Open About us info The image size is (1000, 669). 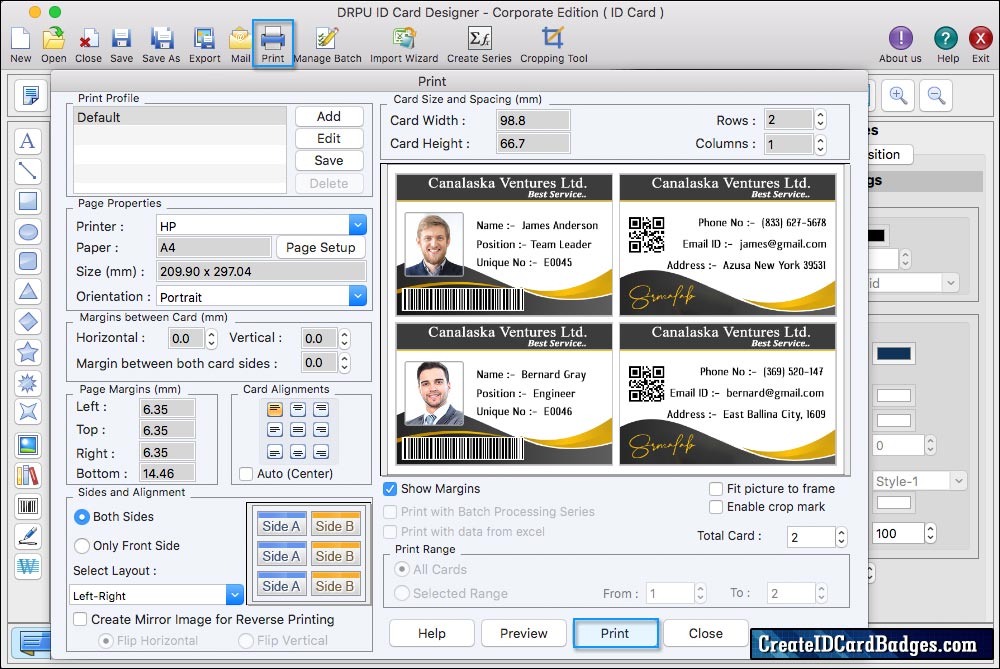900,44
